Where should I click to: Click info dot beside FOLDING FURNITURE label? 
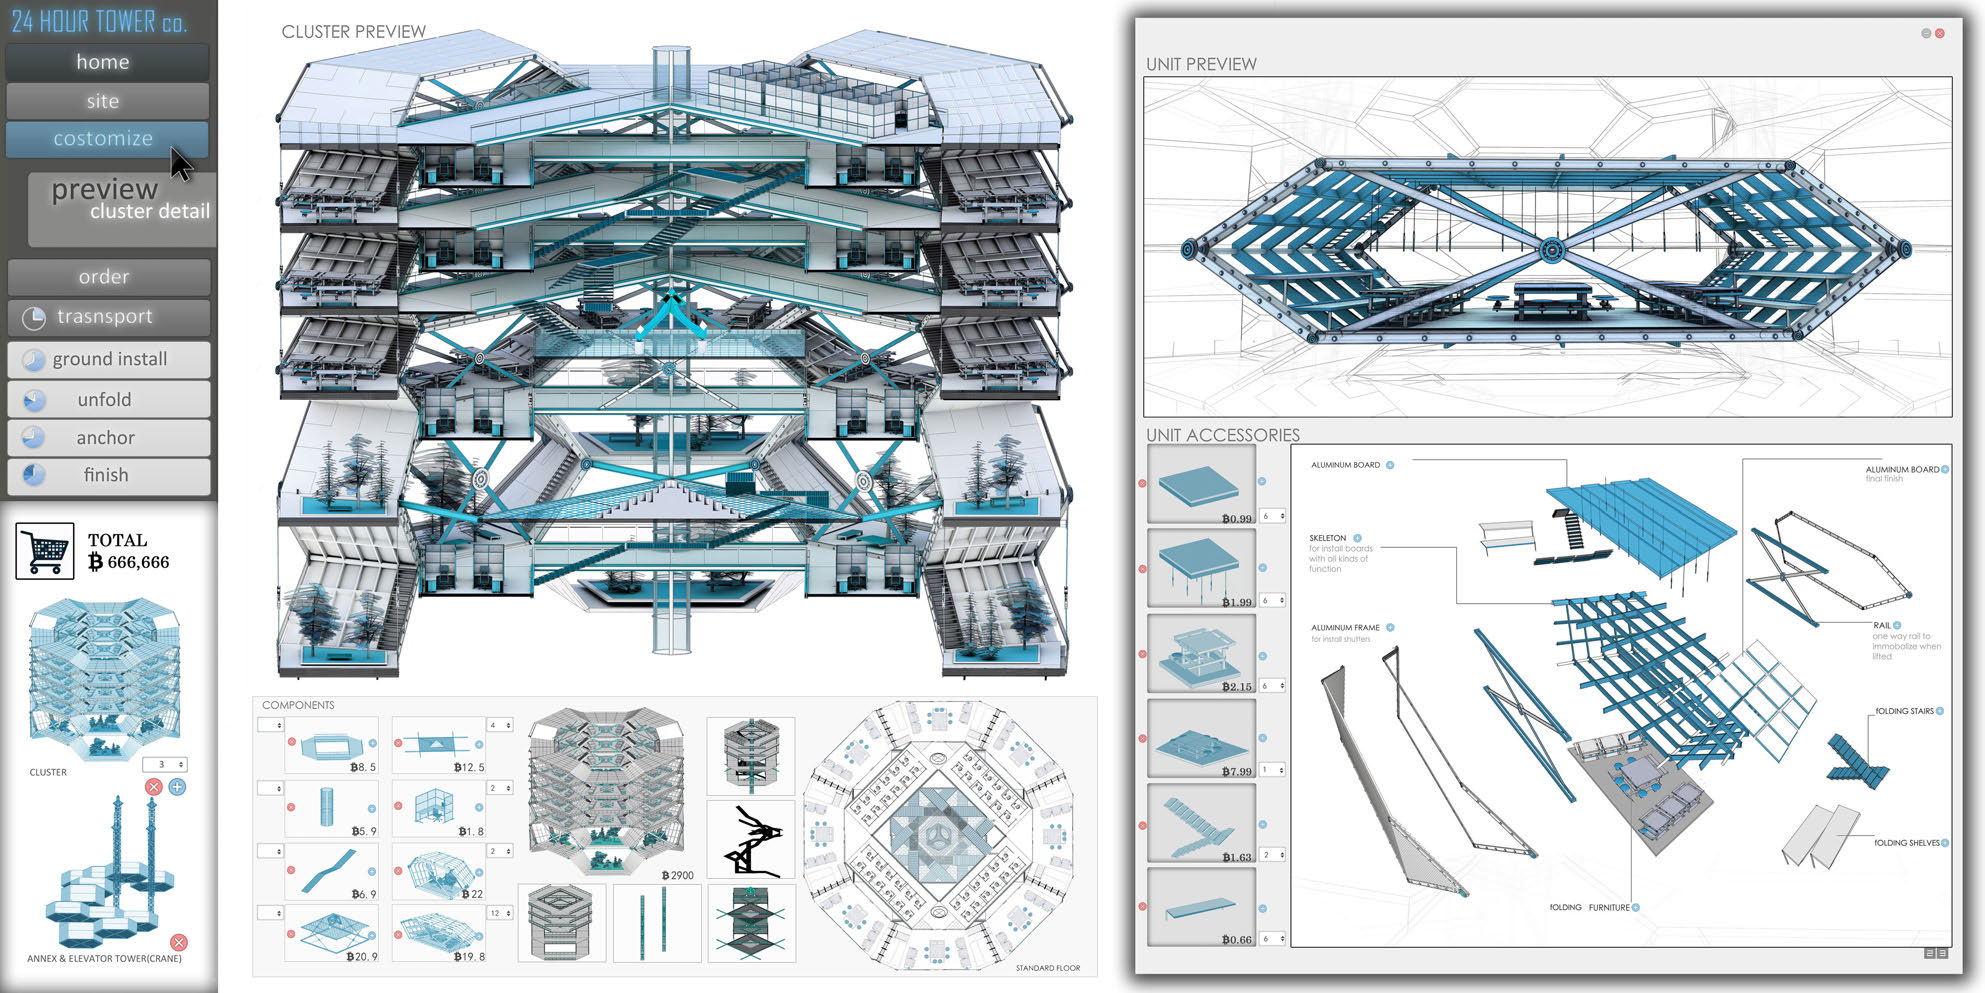coord(1636,908)
